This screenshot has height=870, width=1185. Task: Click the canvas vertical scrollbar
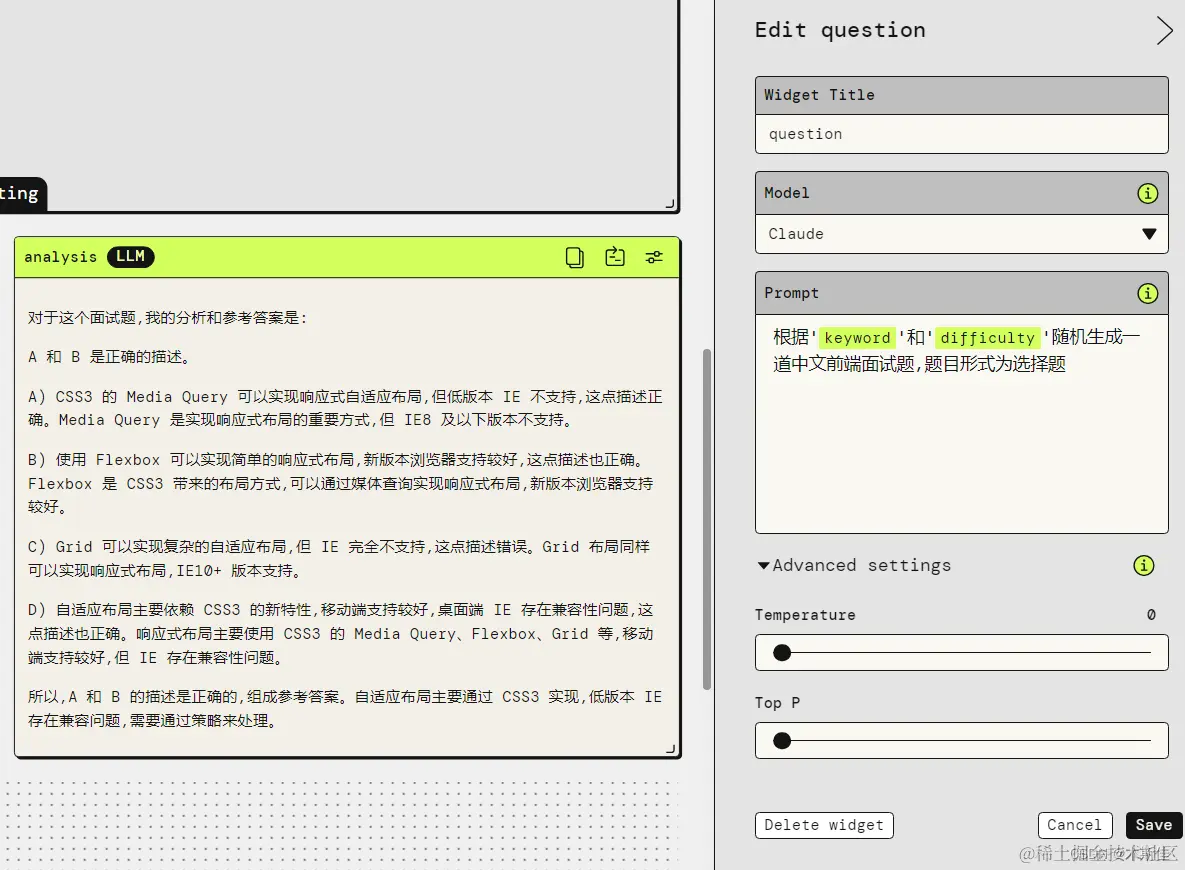tap(707, 519)
